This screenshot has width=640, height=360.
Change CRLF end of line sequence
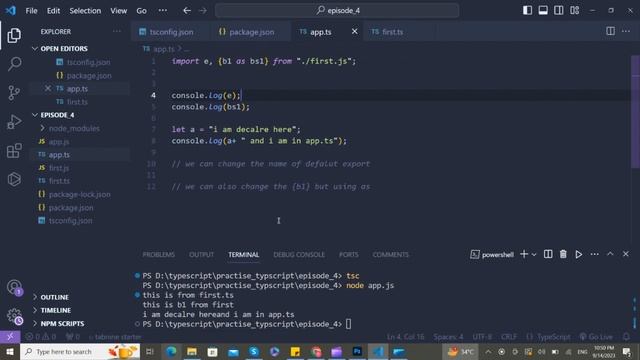click(509, 337)
